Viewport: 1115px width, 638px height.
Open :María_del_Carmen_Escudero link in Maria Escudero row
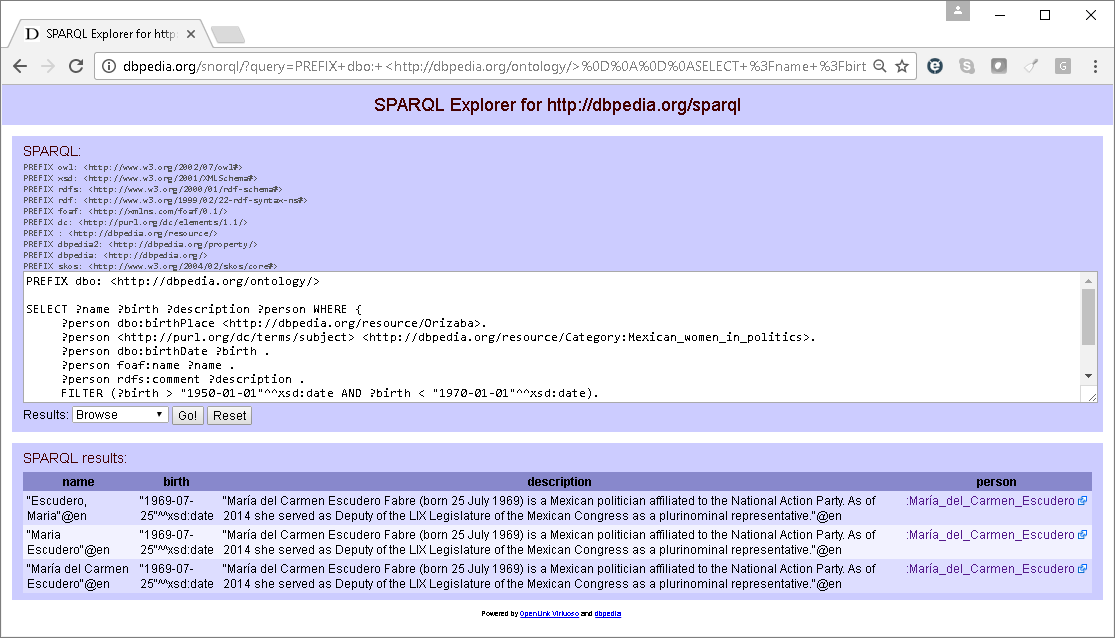991,535
